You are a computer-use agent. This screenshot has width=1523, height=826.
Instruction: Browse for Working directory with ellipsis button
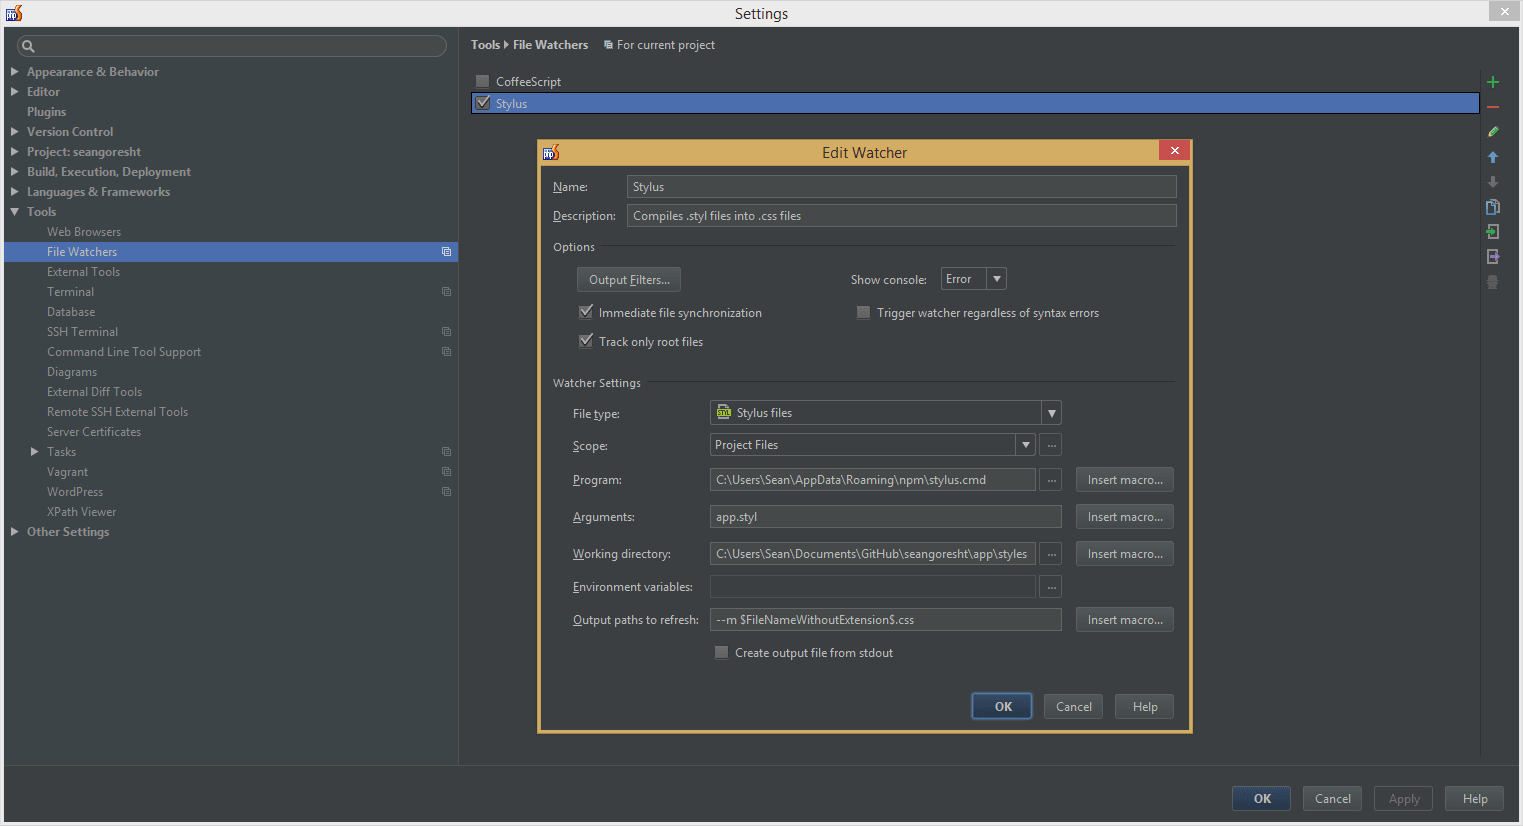pyautogui.click(x=1051, y=554)
